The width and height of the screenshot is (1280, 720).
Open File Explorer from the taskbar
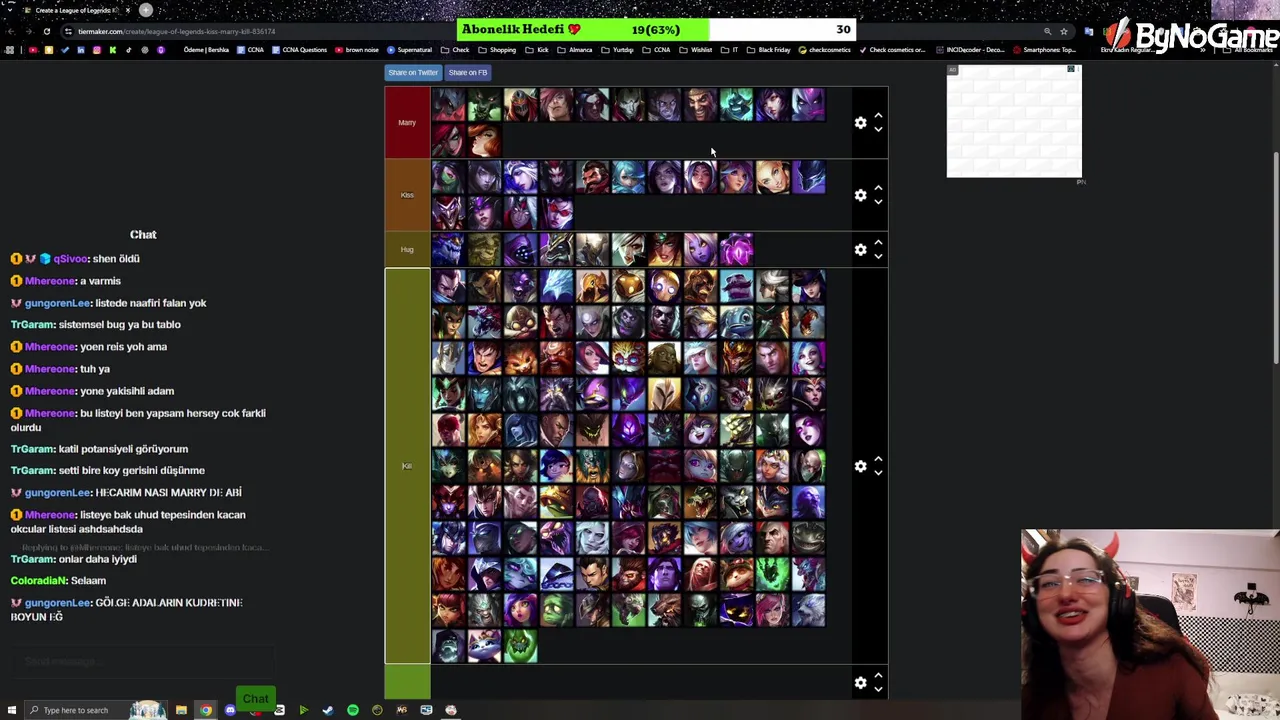click(x=181, y=710)
